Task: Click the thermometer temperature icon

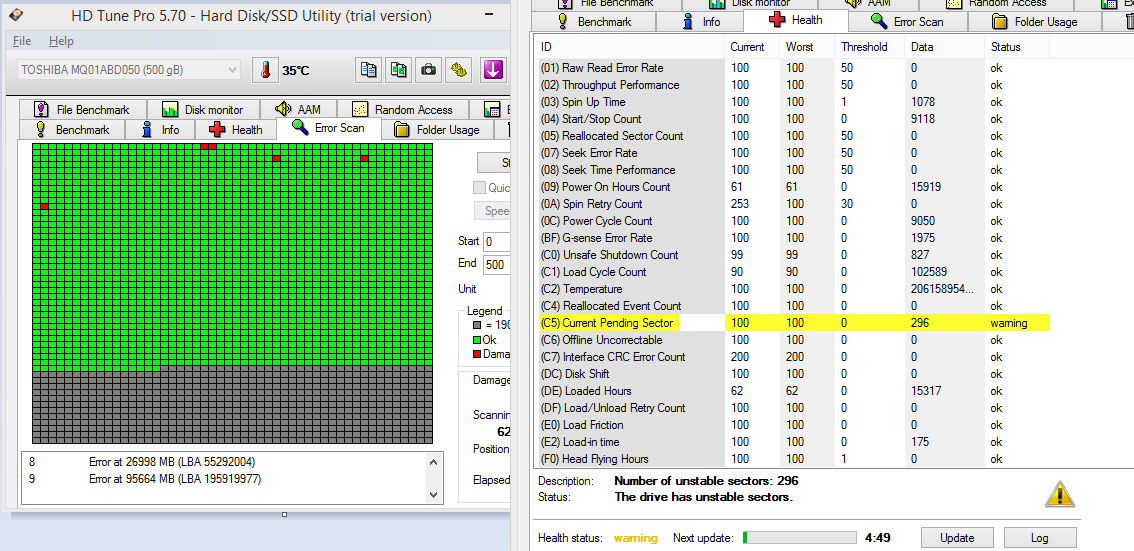Action: click(265, 70)
